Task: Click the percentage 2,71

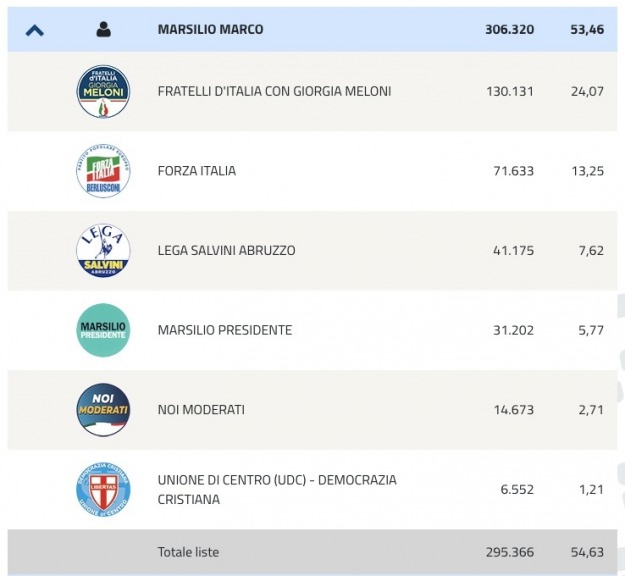Action: (x=591, y=410)
